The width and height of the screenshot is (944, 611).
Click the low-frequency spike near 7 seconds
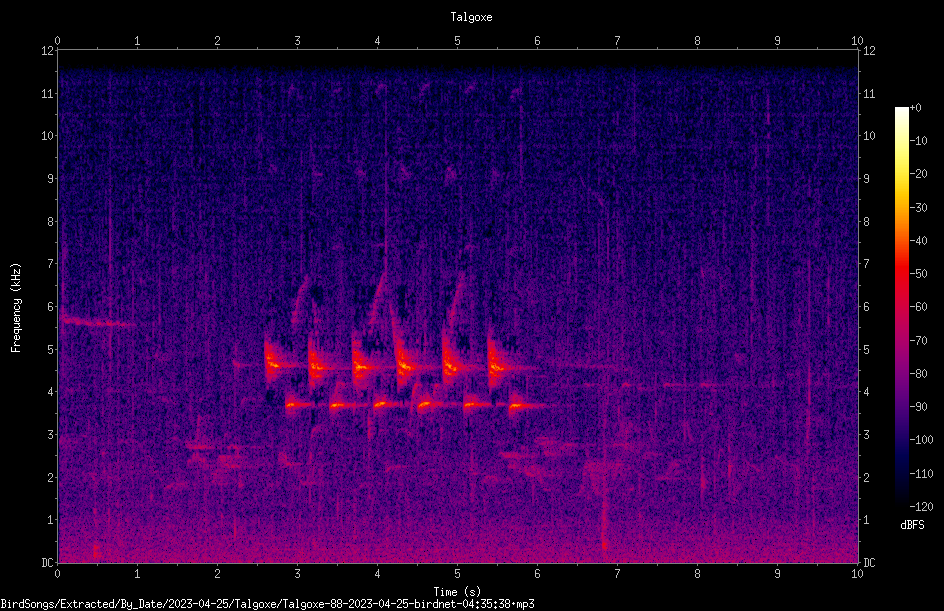[x=604, y=530]
